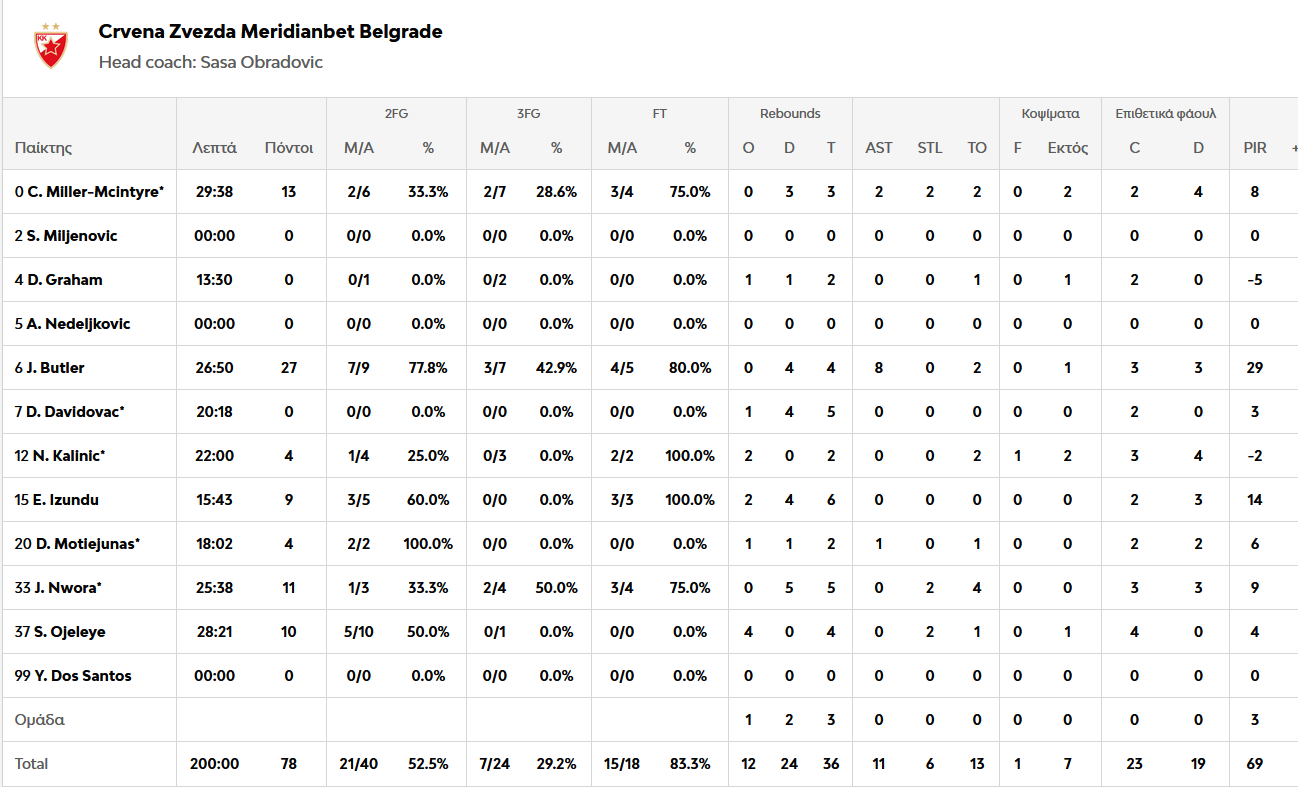Click the Rebounds column group header
Viewport: 1298px width, 787px height.
pos(790,114)
